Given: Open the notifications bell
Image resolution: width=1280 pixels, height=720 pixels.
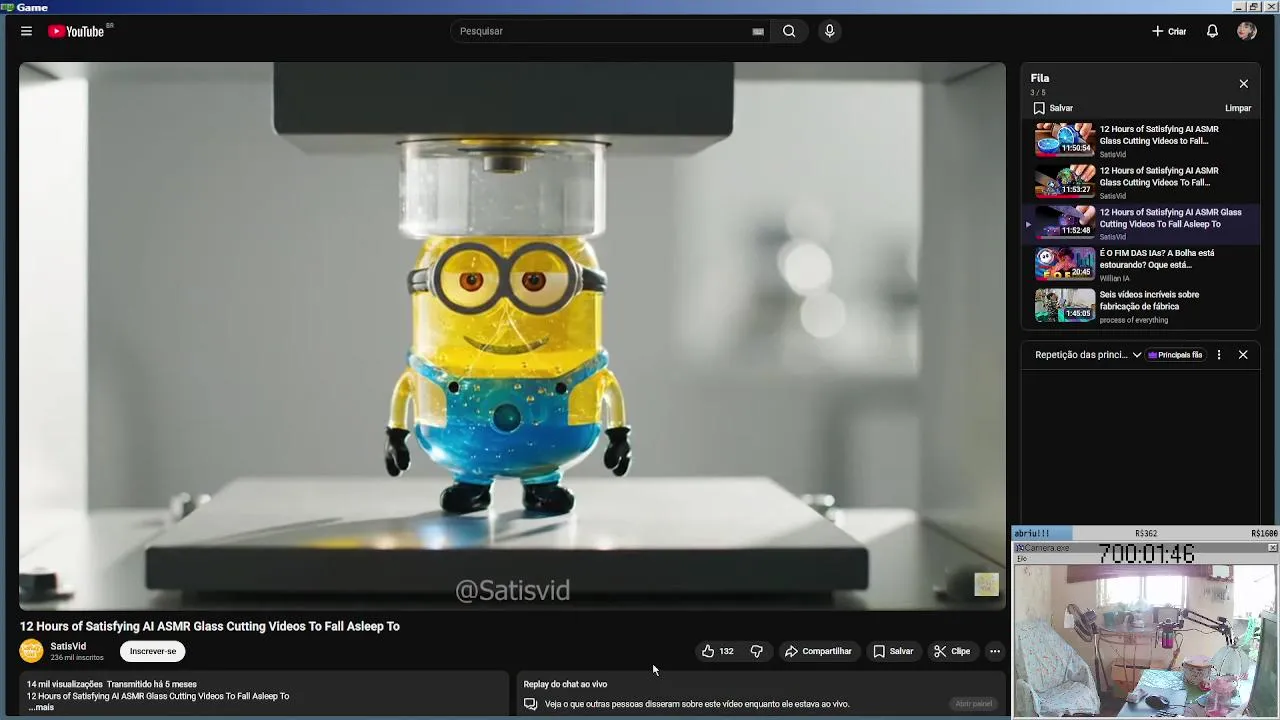Looking at the screenshot, I should 1212,31.
